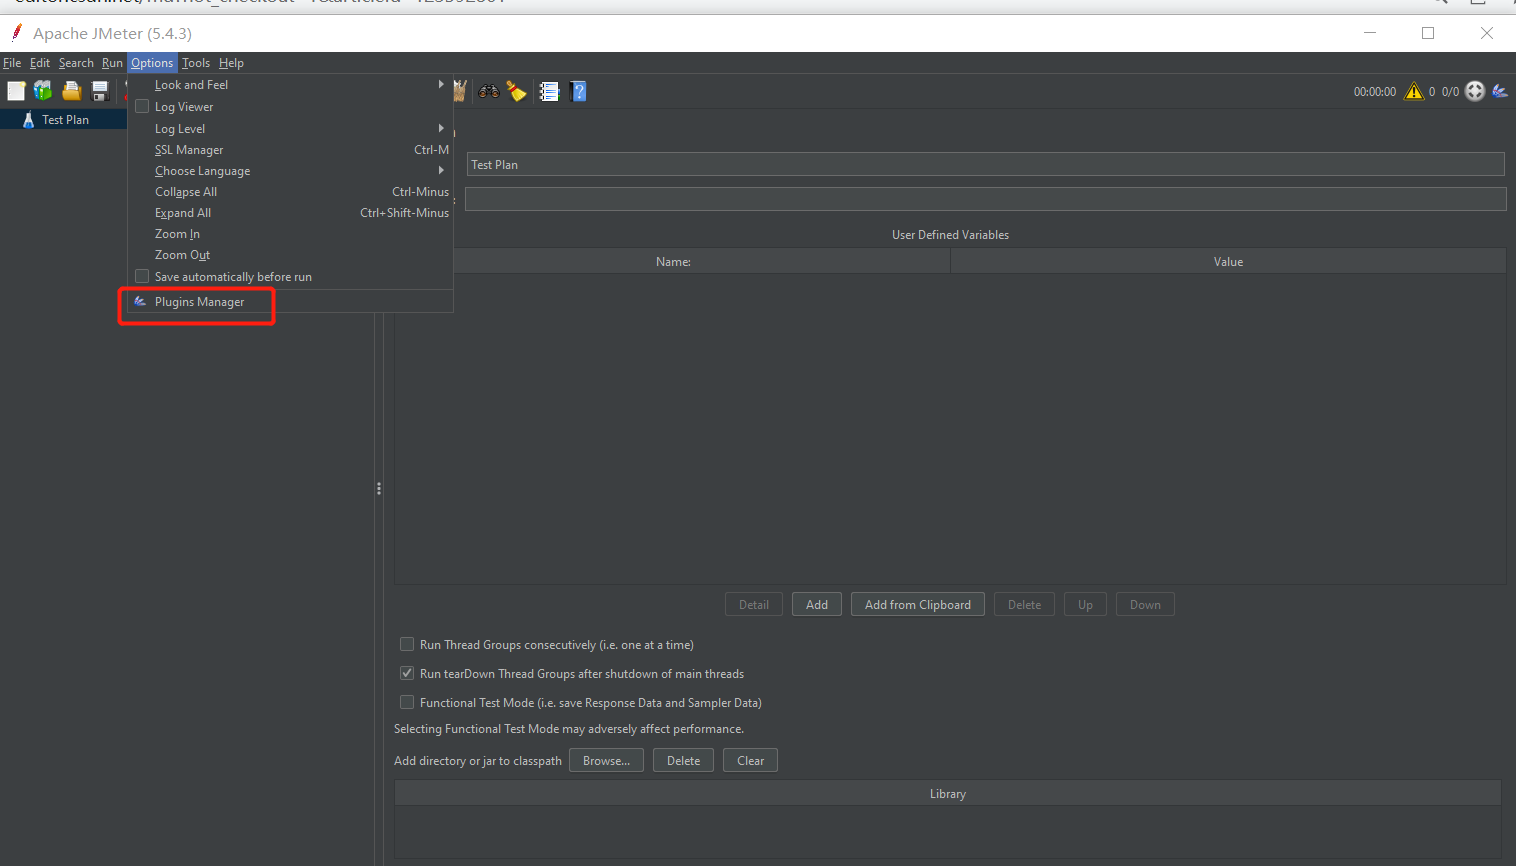Click the split pane divider handle dots

pos(379,488)
